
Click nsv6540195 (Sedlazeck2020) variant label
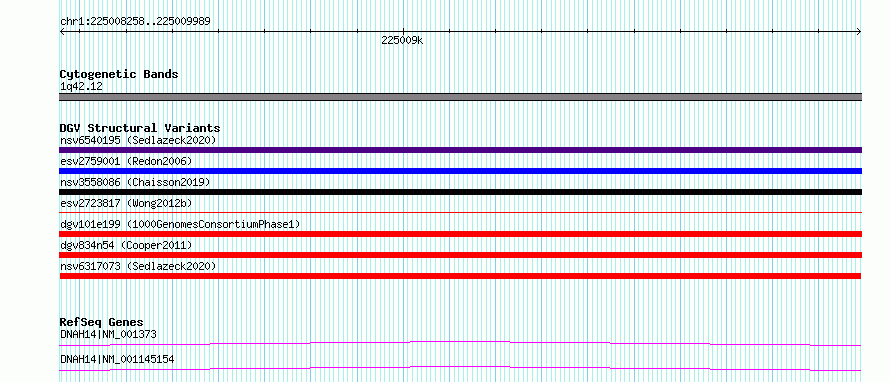tap(138, 140)
